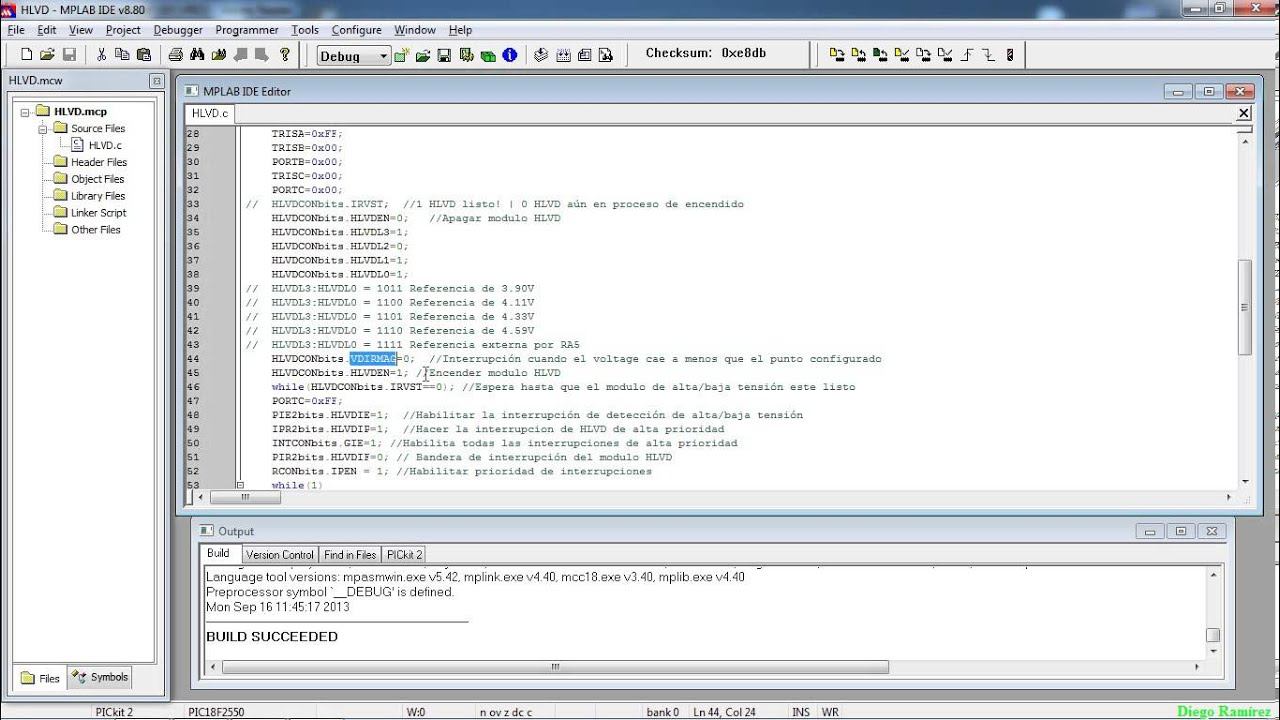Viewport: 1280px width, 720px height.
Task: Click the 'bank 0' status bar entry
Action: coord(662,712)
